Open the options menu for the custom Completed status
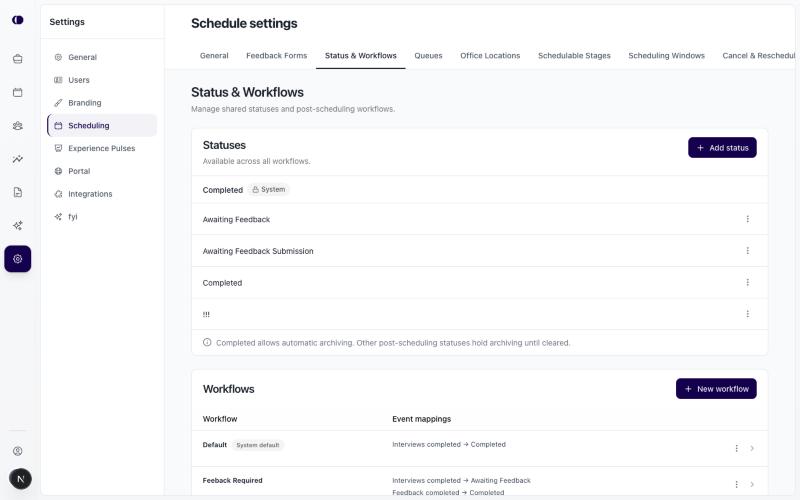 coord(747,283)
